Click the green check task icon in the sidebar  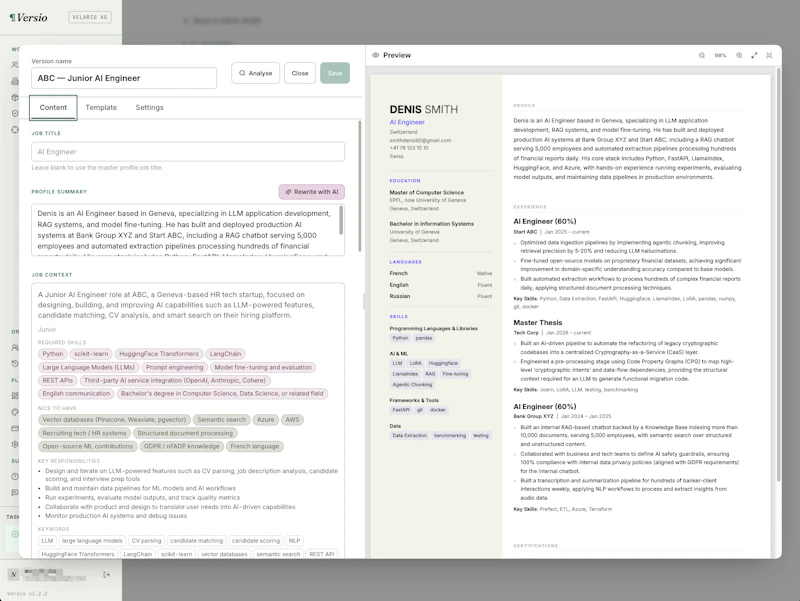(15, 534)
